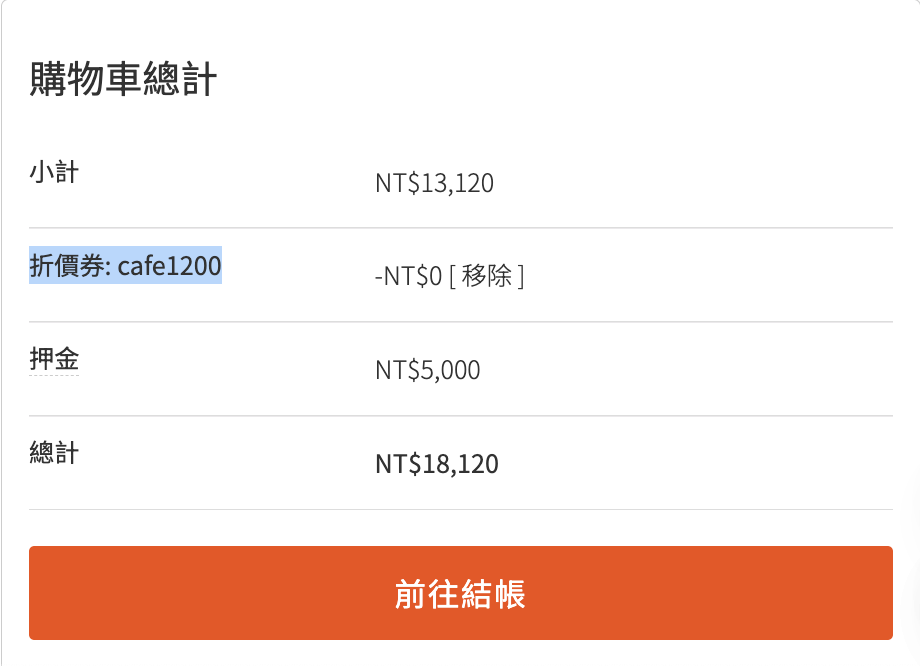Screen dimensions: 920x666
Task: Click the 前往結帳 checkout button
Action: tap(460, 593)
